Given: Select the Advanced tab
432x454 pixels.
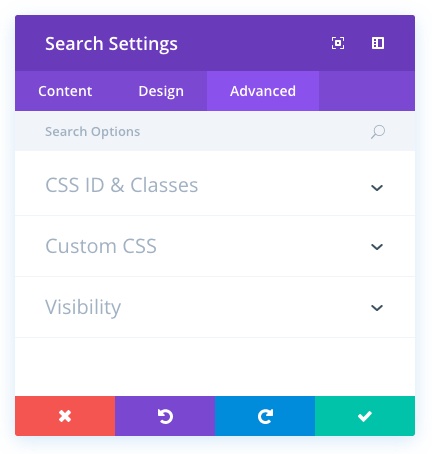Looking at the screenshot, I should coord(263,91).
